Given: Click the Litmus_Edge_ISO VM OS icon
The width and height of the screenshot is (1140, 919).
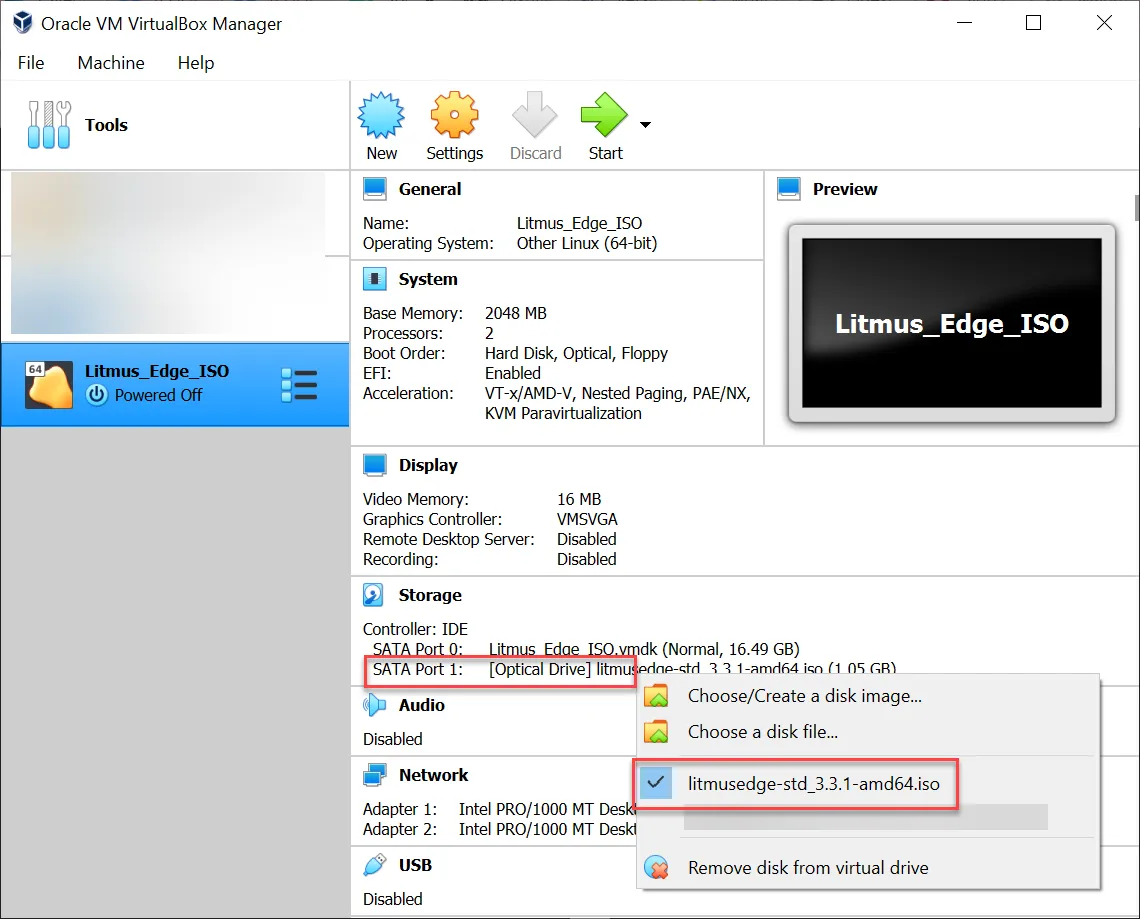Looking at the screenshot, I should (x=49, y=385).
